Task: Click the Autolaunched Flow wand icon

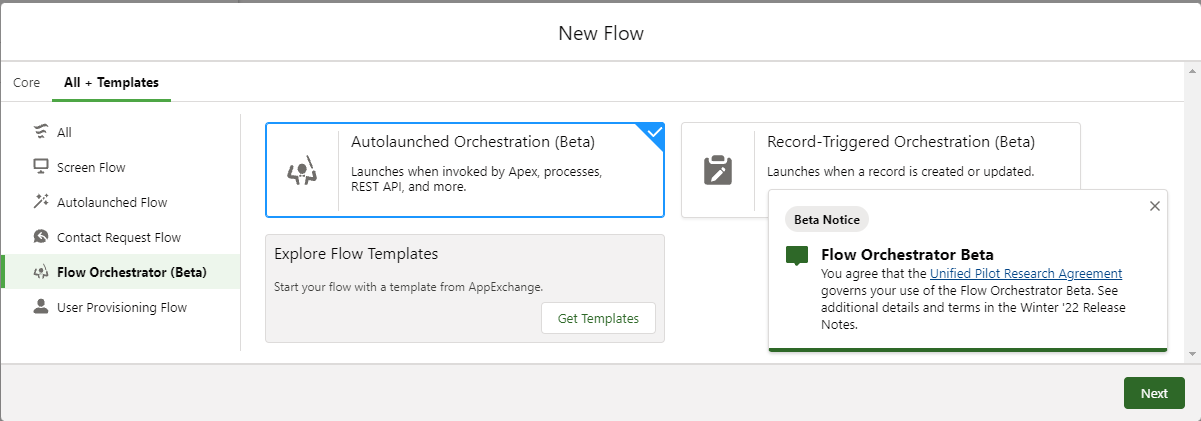Action: click(41, 202)
